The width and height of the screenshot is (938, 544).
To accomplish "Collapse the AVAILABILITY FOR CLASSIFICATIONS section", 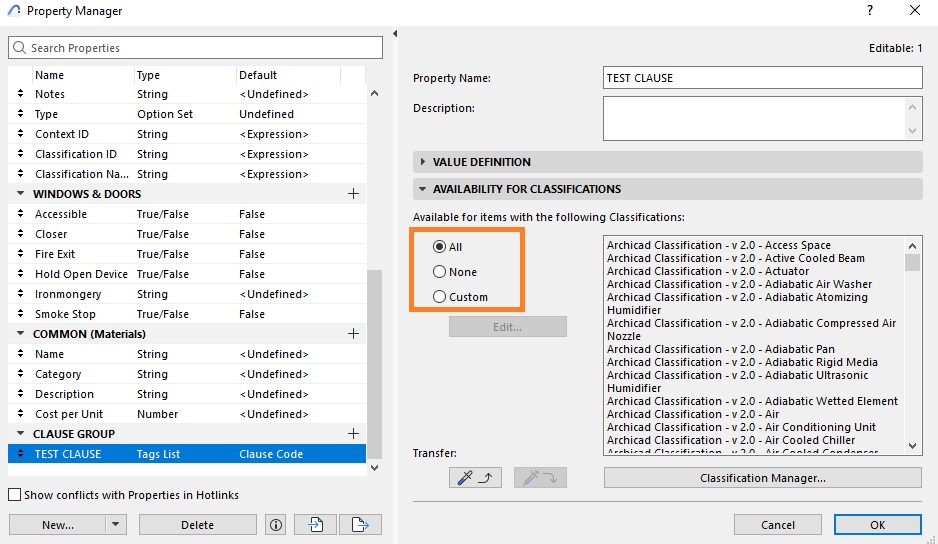I will pos(422,189).
